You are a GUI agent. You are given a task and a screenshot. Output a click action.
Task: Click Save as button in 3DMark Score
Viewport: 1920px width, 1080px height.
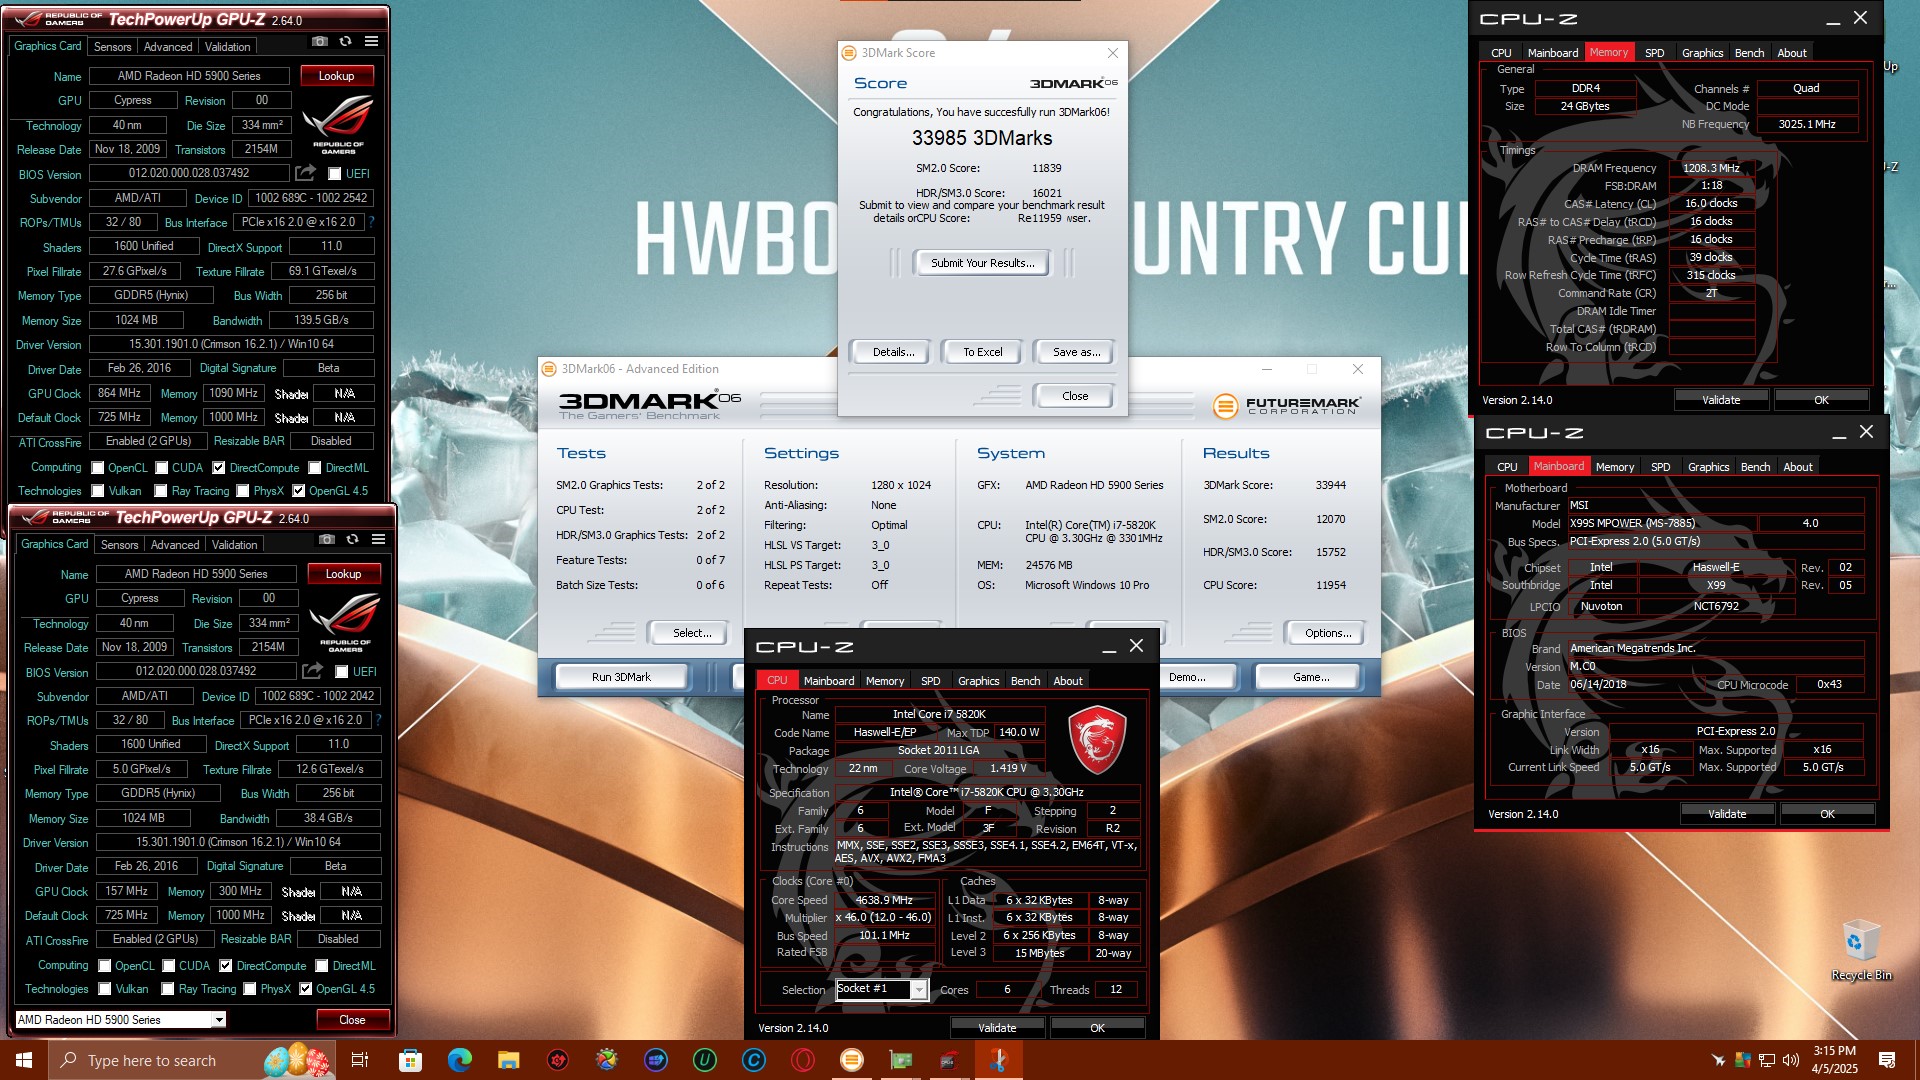point(1076,352)
